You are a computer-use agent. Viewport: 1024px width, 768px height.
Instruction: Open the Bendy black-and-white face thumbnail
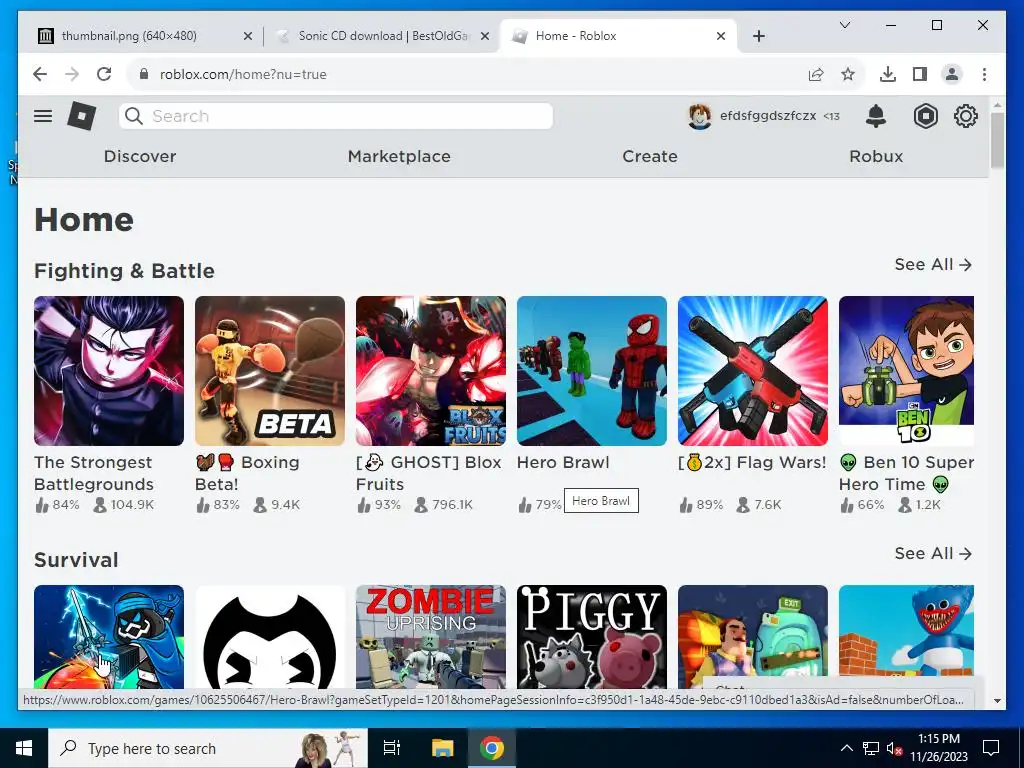click(270, 637)
